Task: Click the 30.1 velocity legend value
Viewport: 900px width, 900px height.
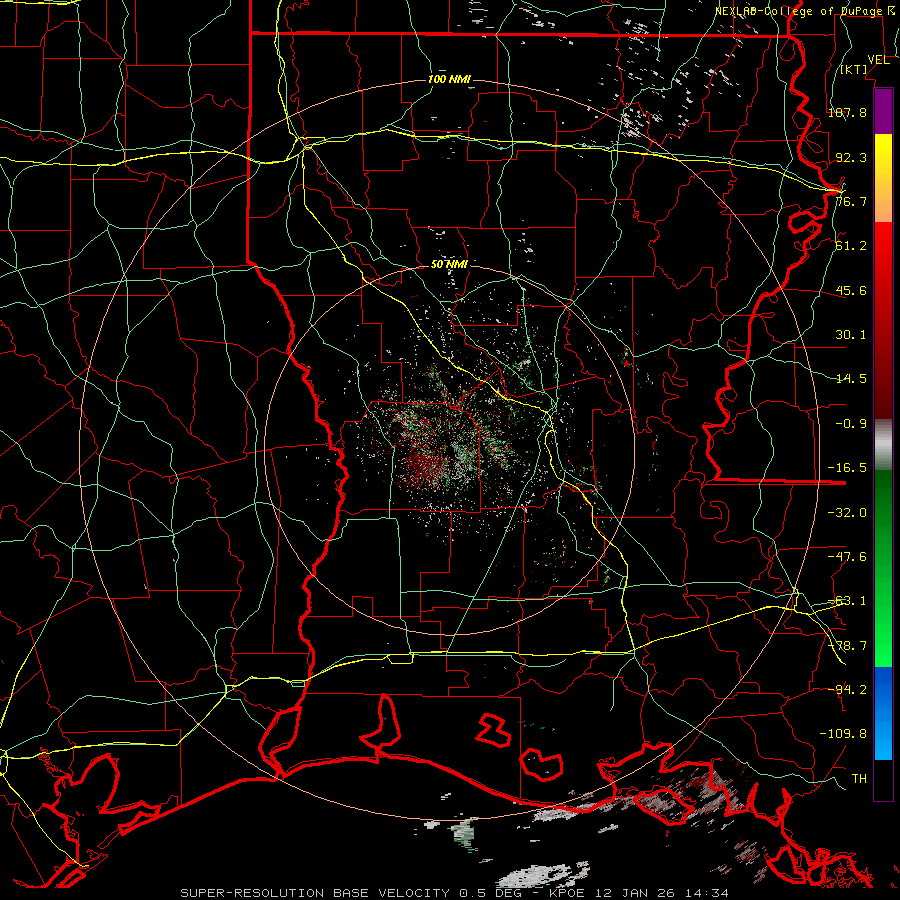Action: click(851, 335)
